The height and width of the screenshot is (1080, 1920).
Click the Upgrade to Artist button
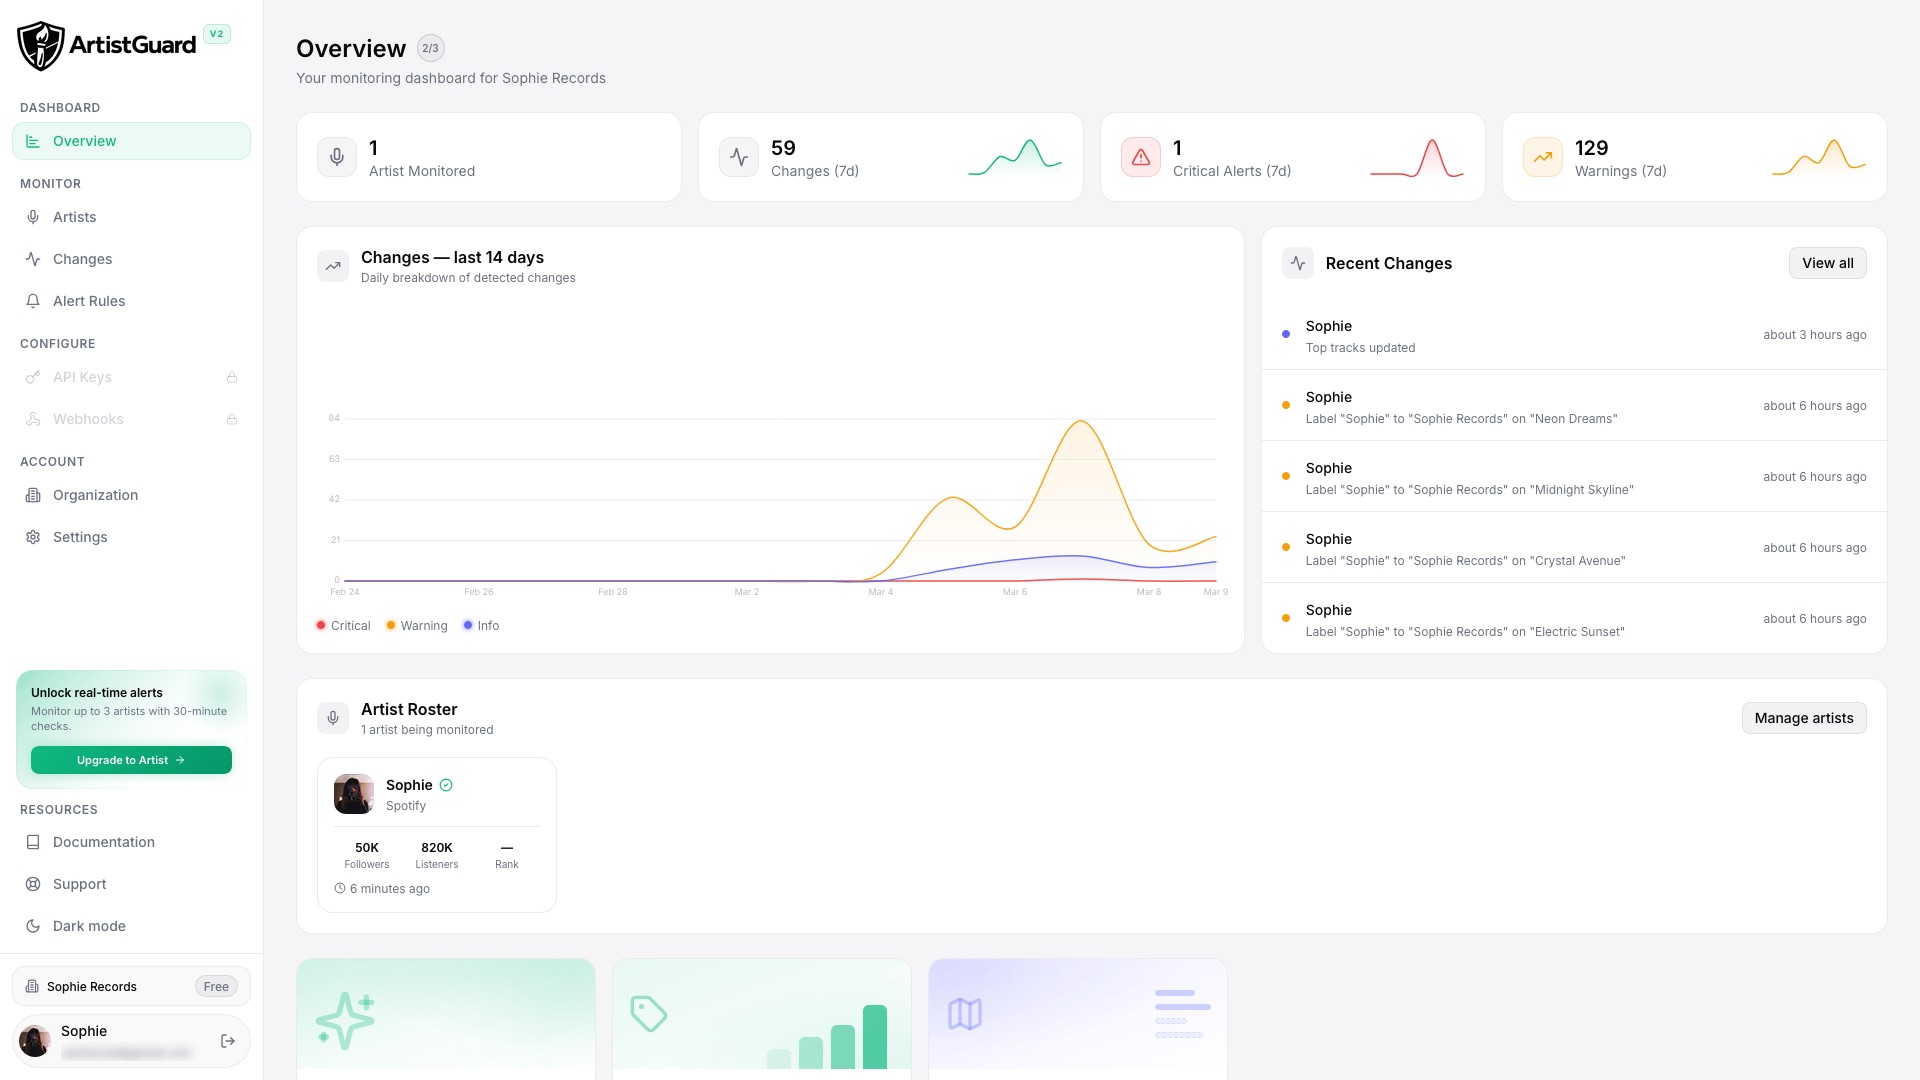pos(131,760)
